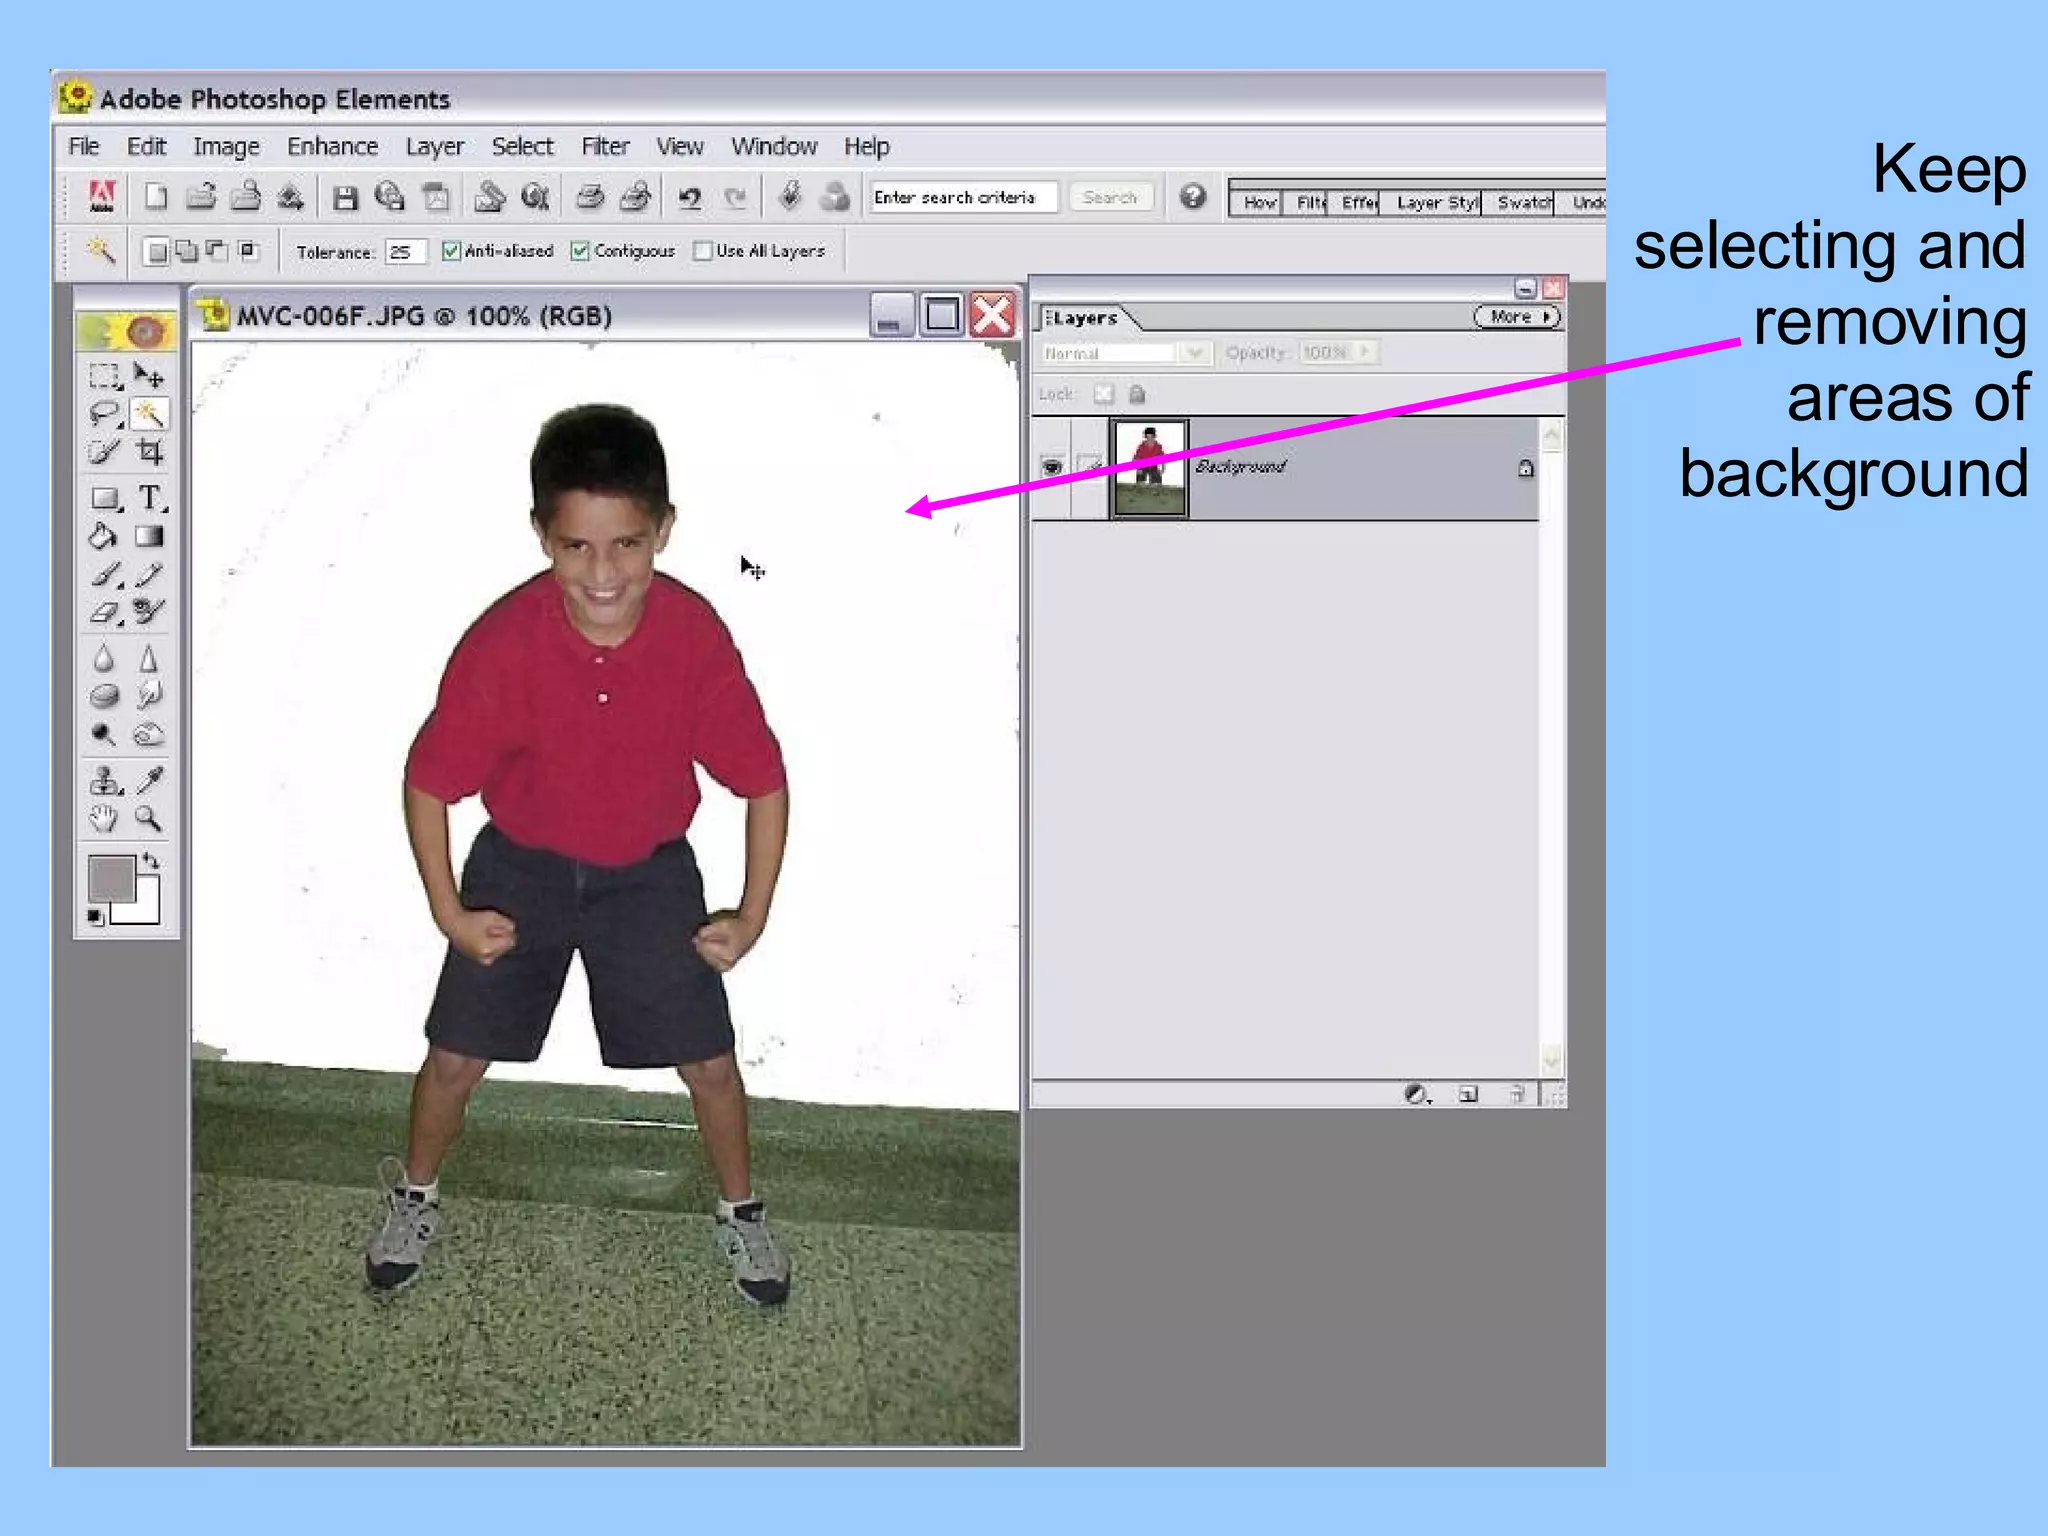2048x1536 pixels.
Task: Choose Add to Selection mode button
Action: 186,251
